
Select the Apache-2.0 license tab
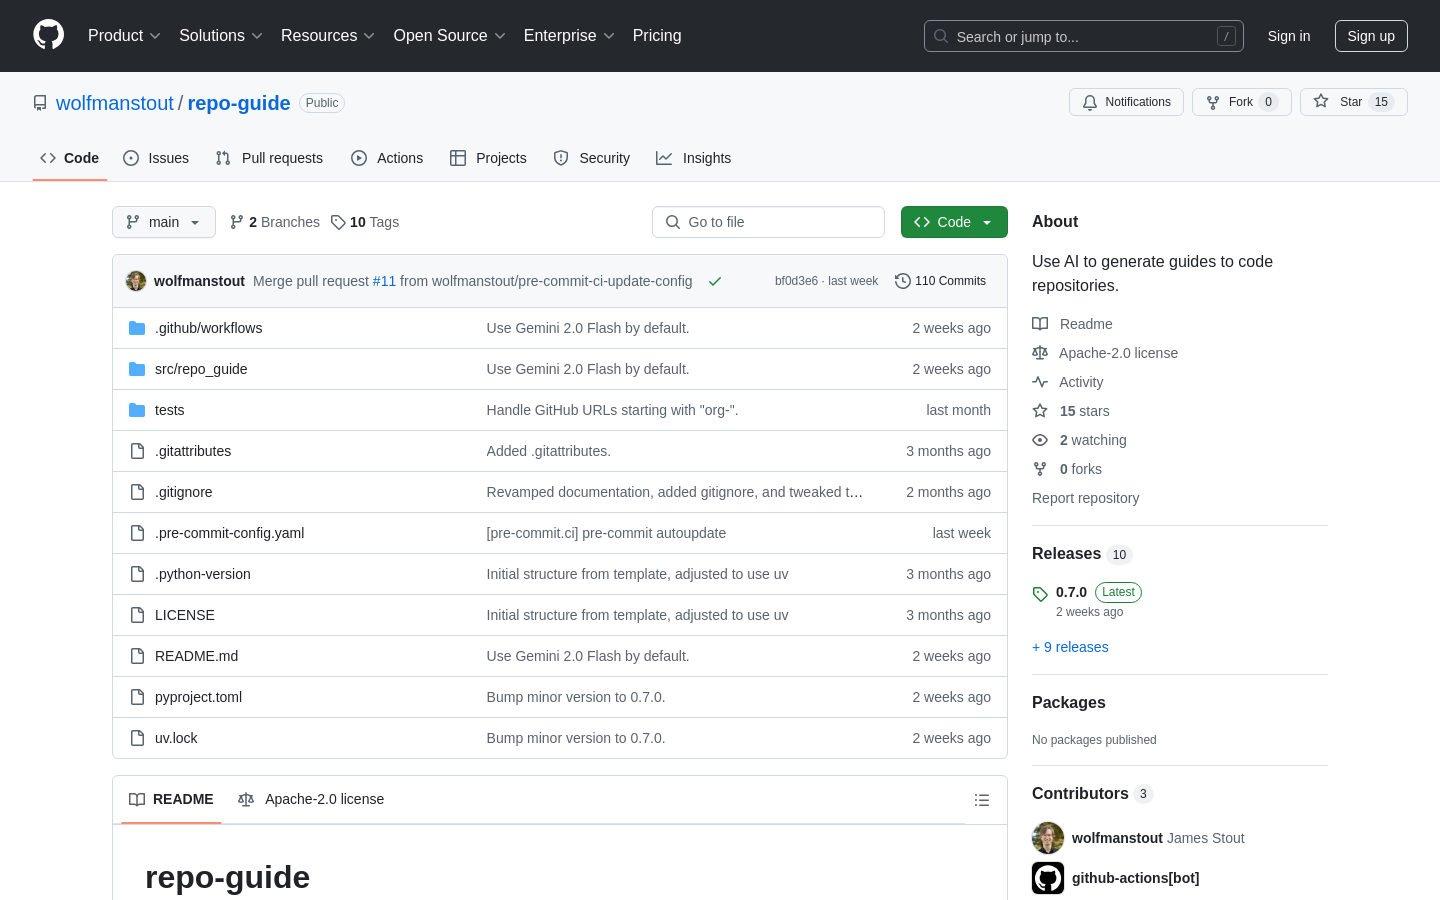click(x=311, y=799)
